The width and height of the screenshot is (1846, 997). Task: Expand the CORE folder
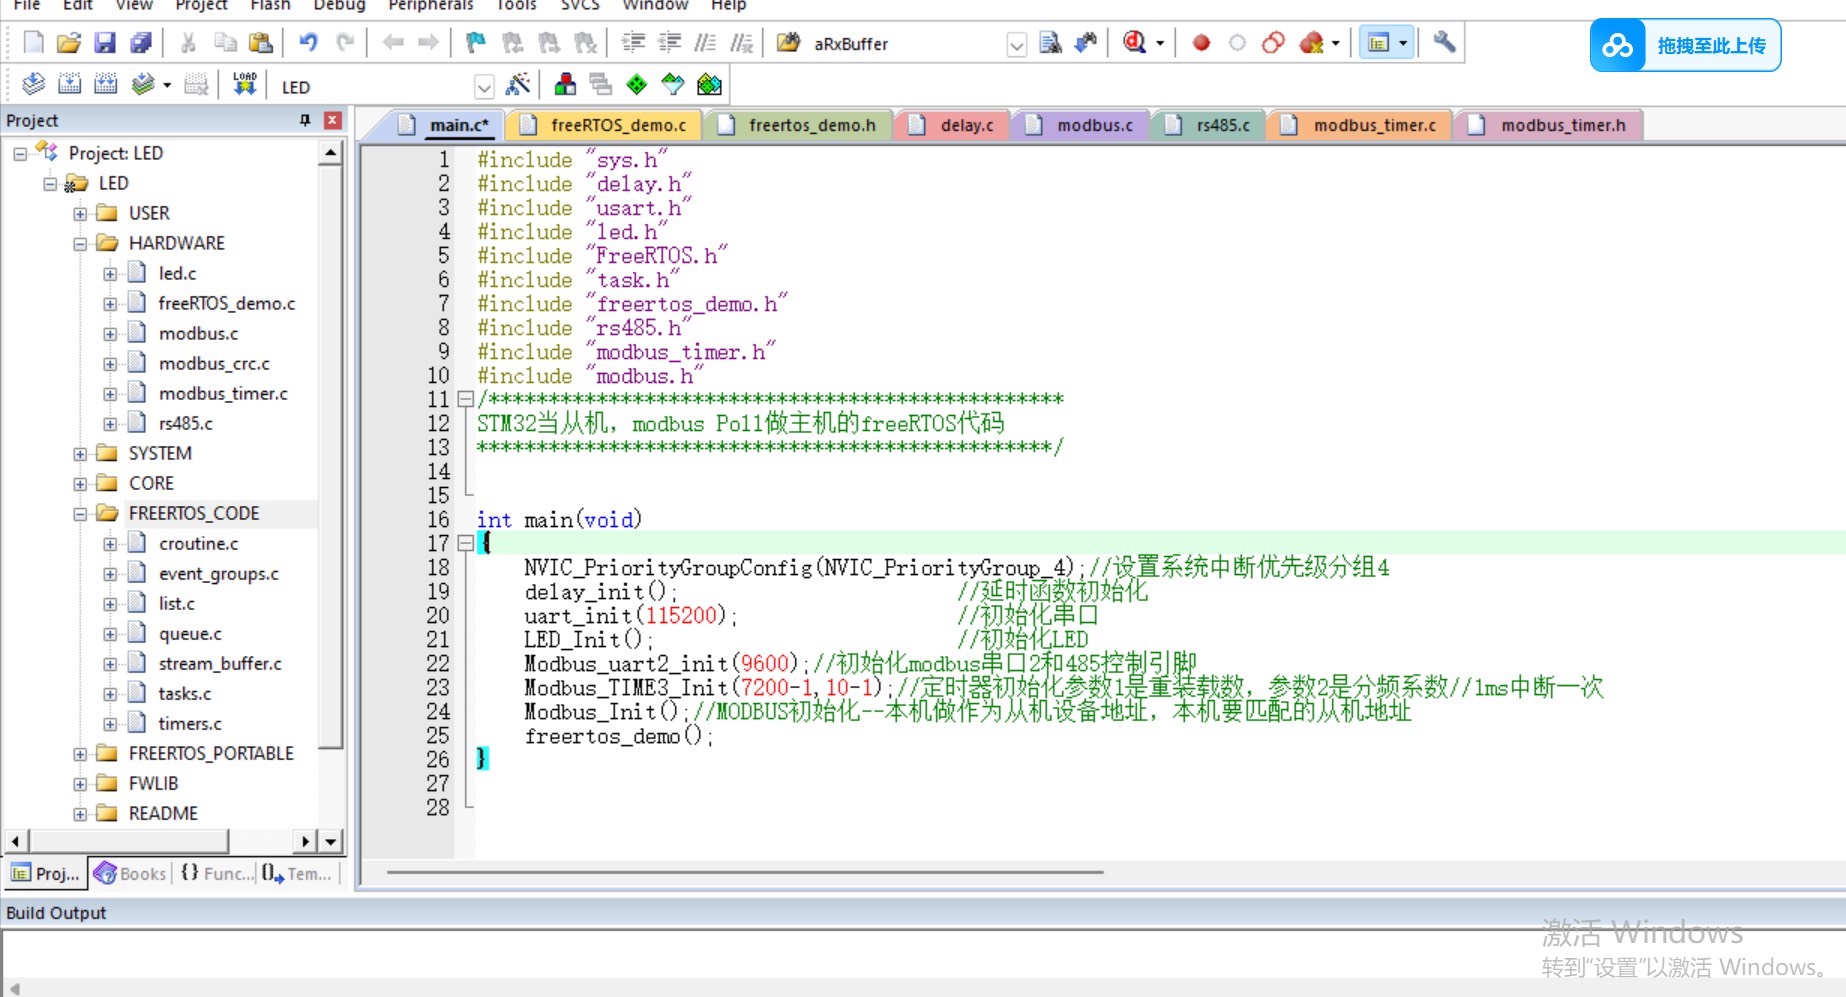80,484
